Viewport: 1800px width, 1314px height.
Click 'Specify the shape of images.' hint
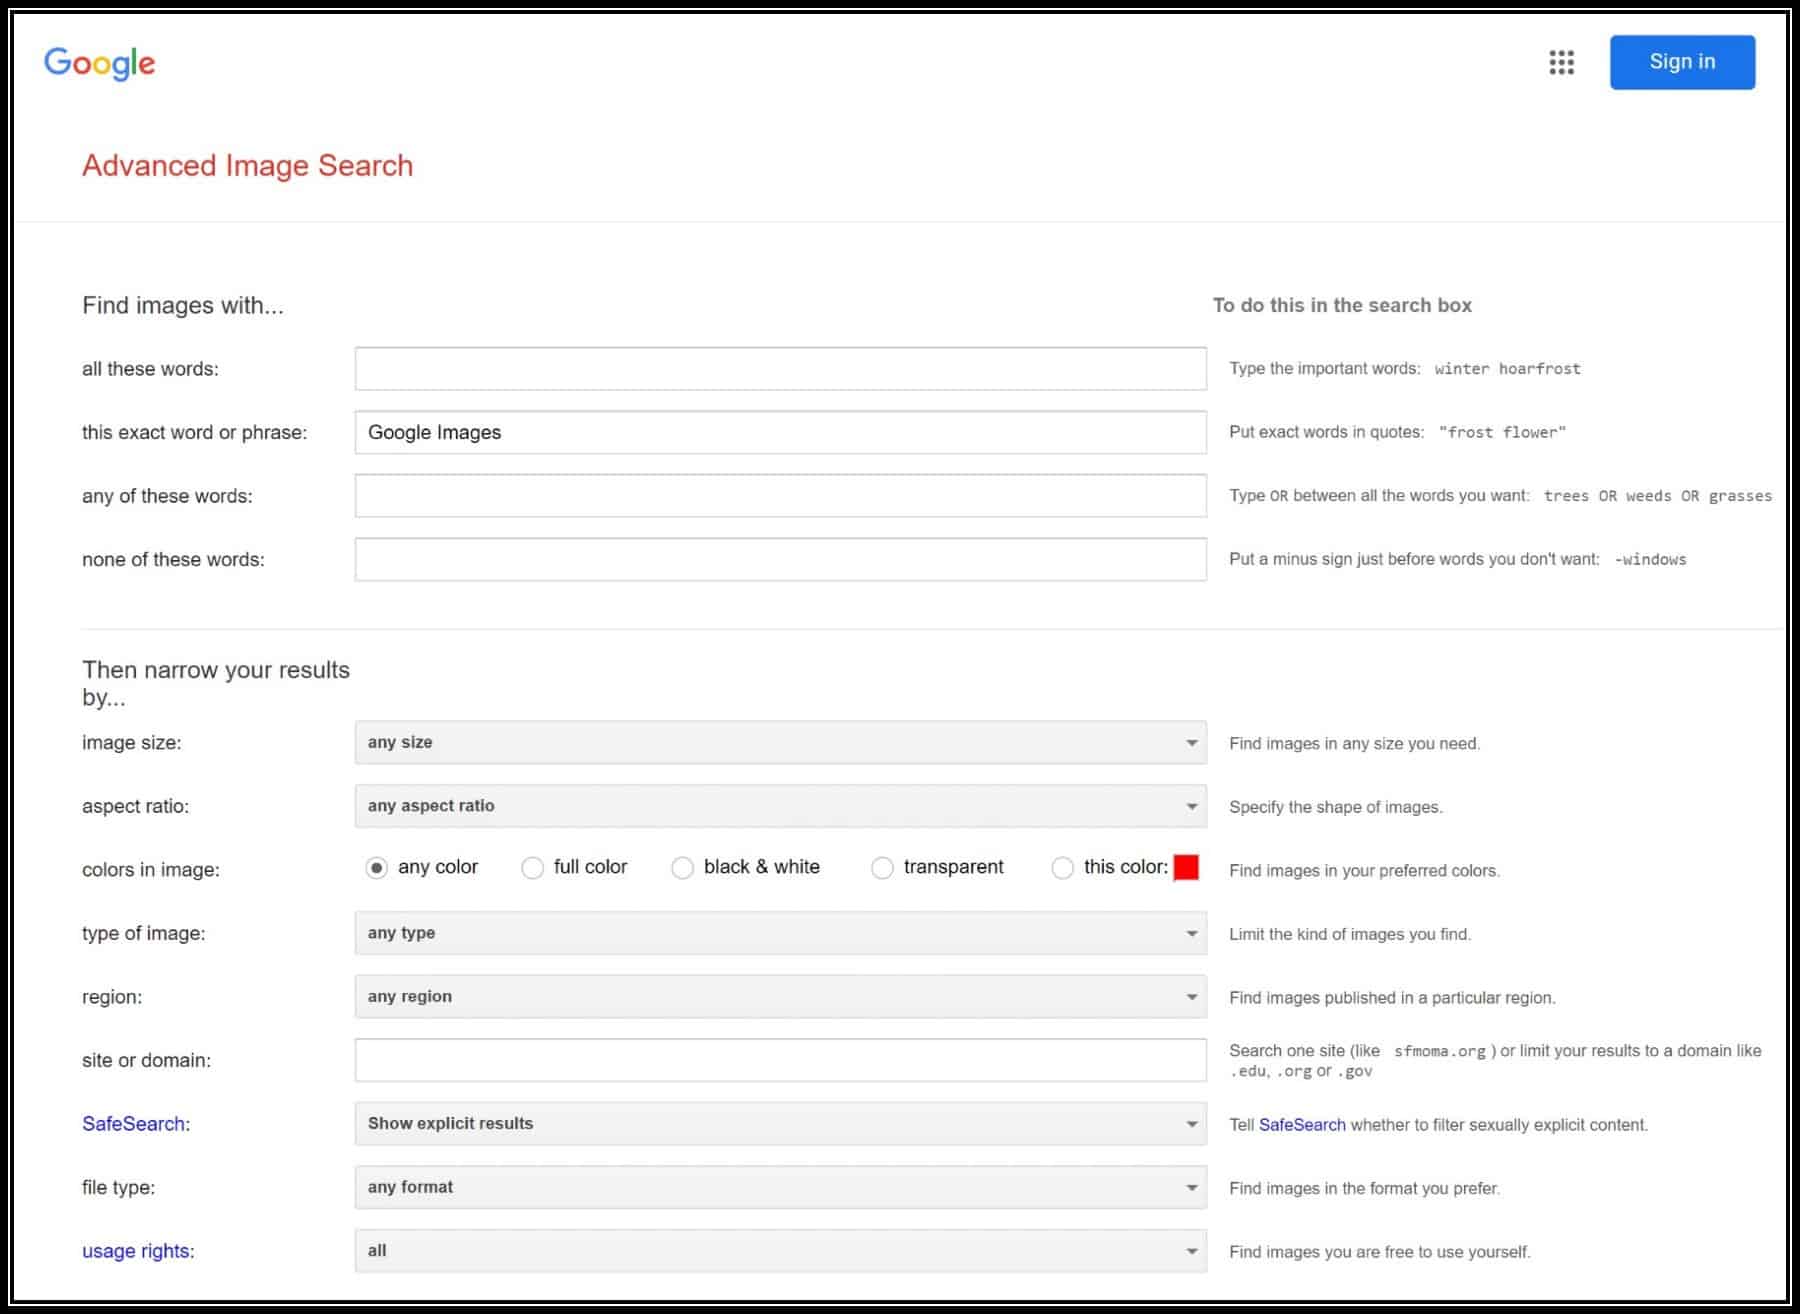coord(1336,807)
